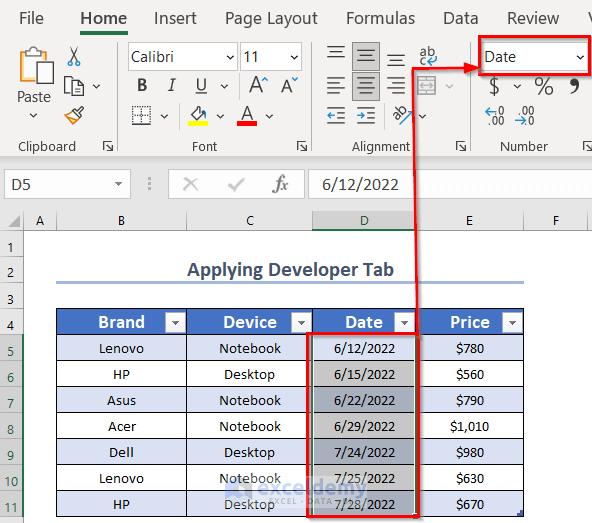
Task: Click the Orientation text angle icon
Action: [401, 115]
